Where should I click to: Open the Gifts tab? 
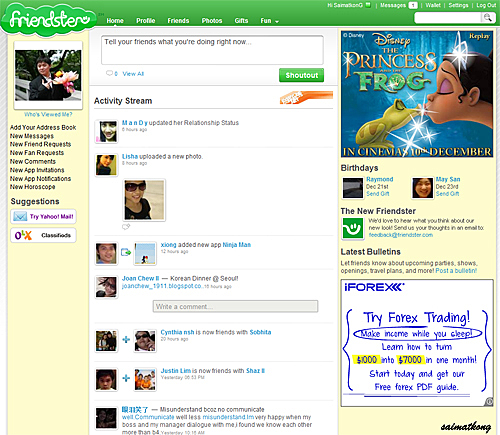[x=241, y=21]
